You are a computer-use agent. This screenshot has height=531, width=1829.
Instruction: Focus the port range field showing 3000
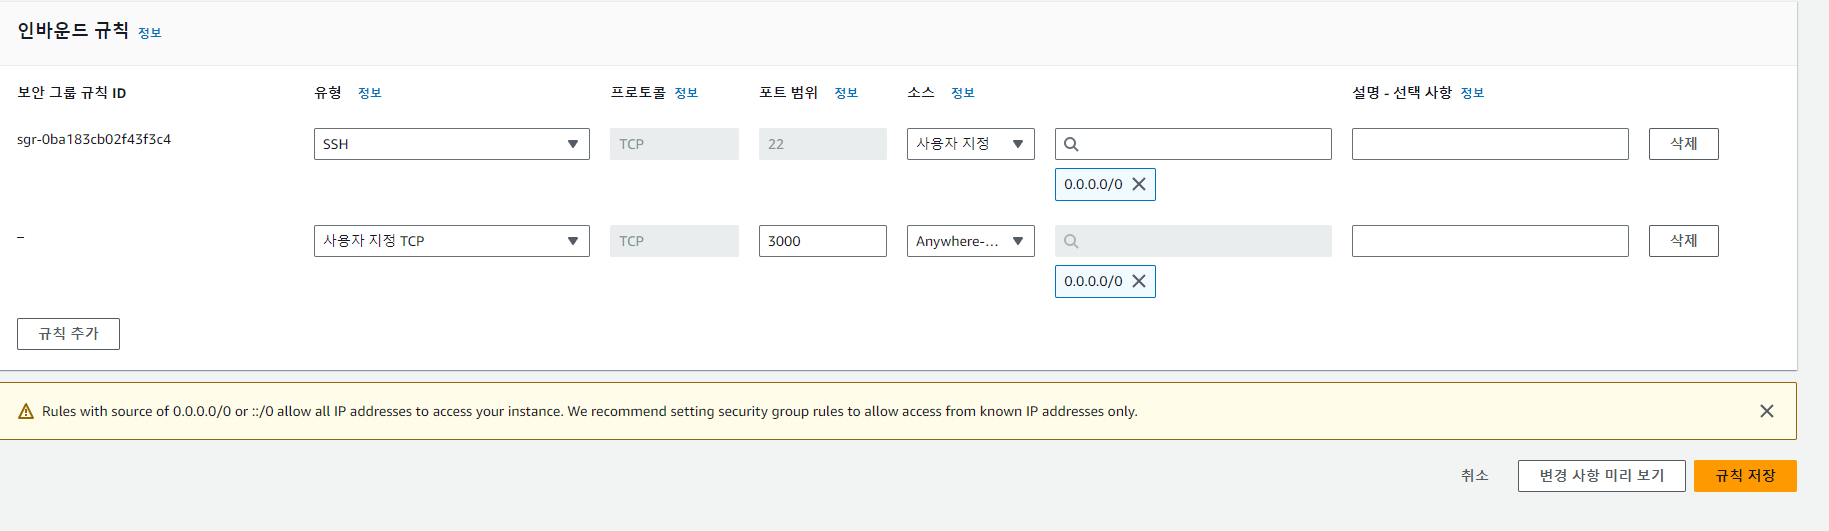pyautogui.click(x=822, y=241)
